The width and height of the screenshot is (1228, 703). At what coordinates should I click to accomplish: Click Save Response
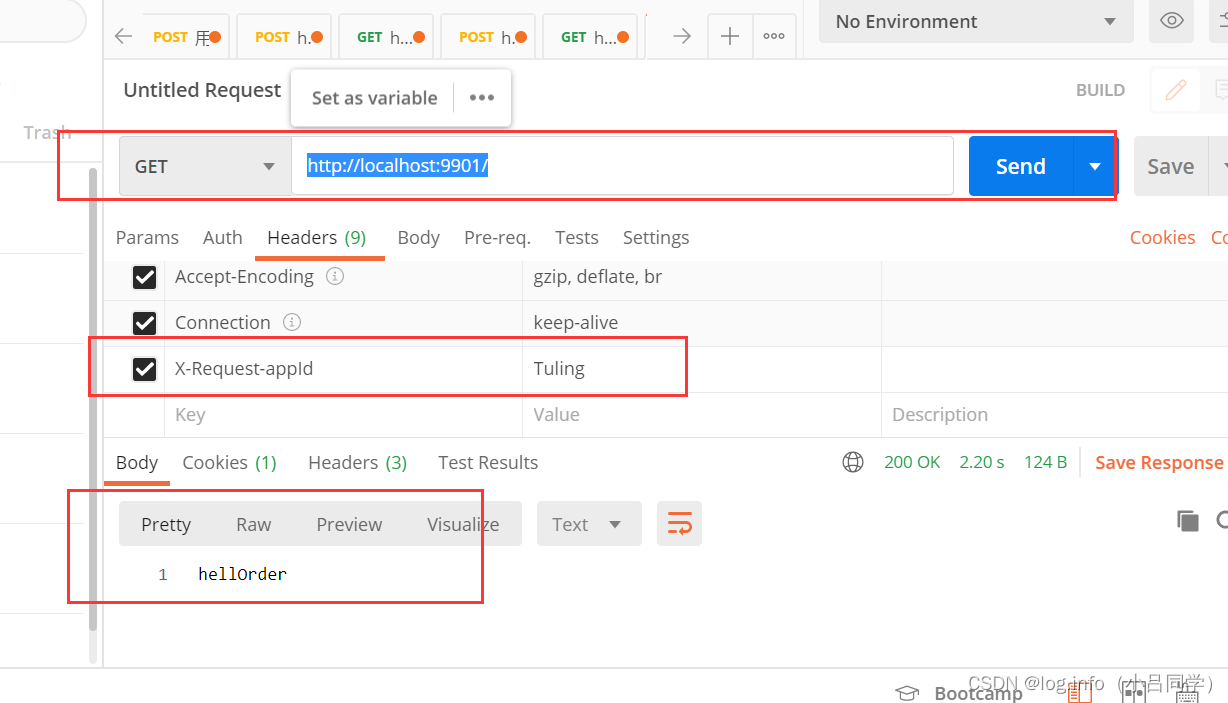coord(1159,462)
